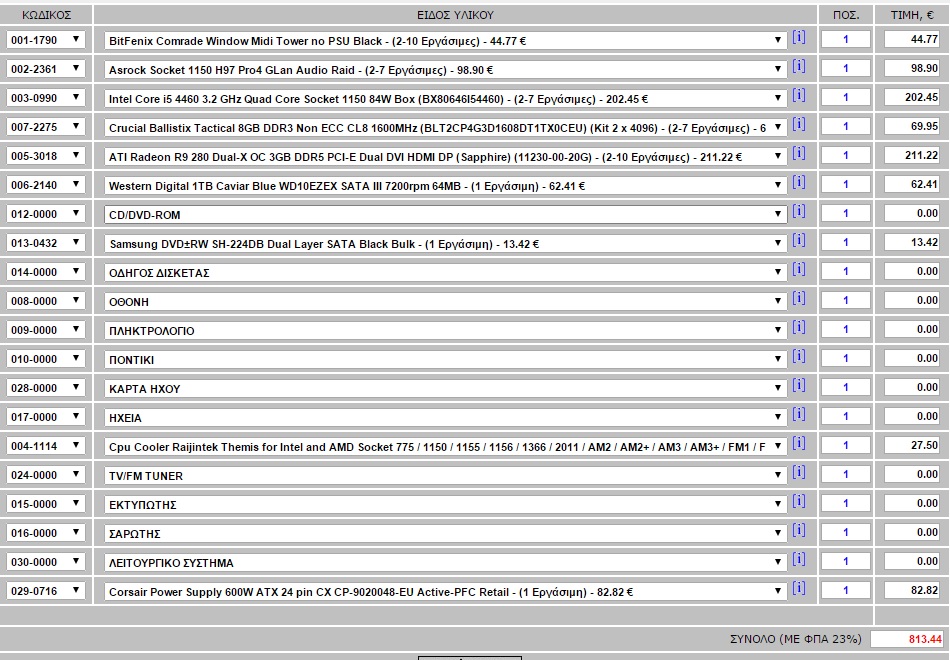Open info link for ATI Radeon R9 280
Viewport: 950px width, 660px height.
tap(799, 154)
